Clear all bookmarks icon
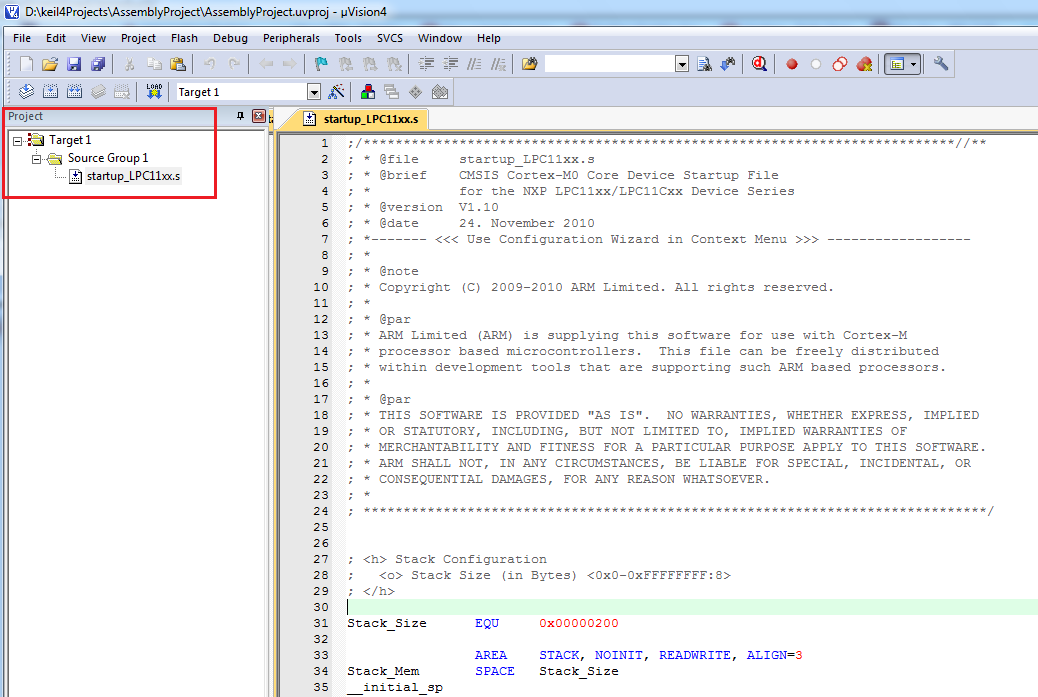The width and height of the screenshot is (1038, 697). point(394,64)
